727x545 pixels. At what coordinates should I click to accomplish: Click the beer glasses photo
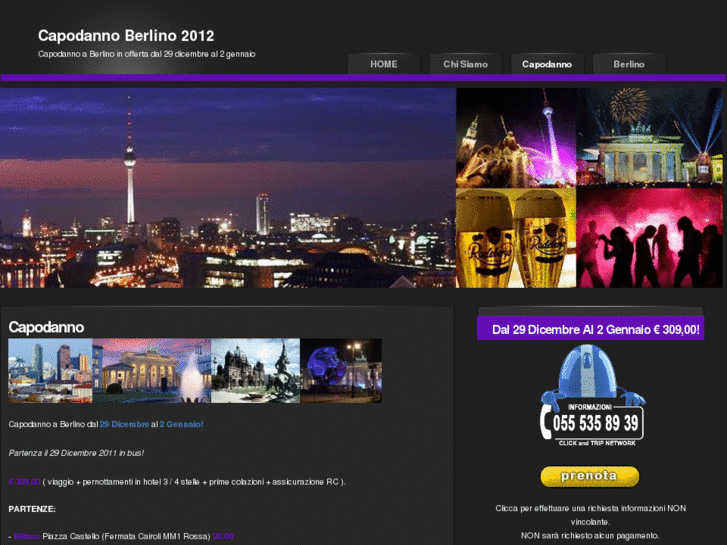click(516, 238)
